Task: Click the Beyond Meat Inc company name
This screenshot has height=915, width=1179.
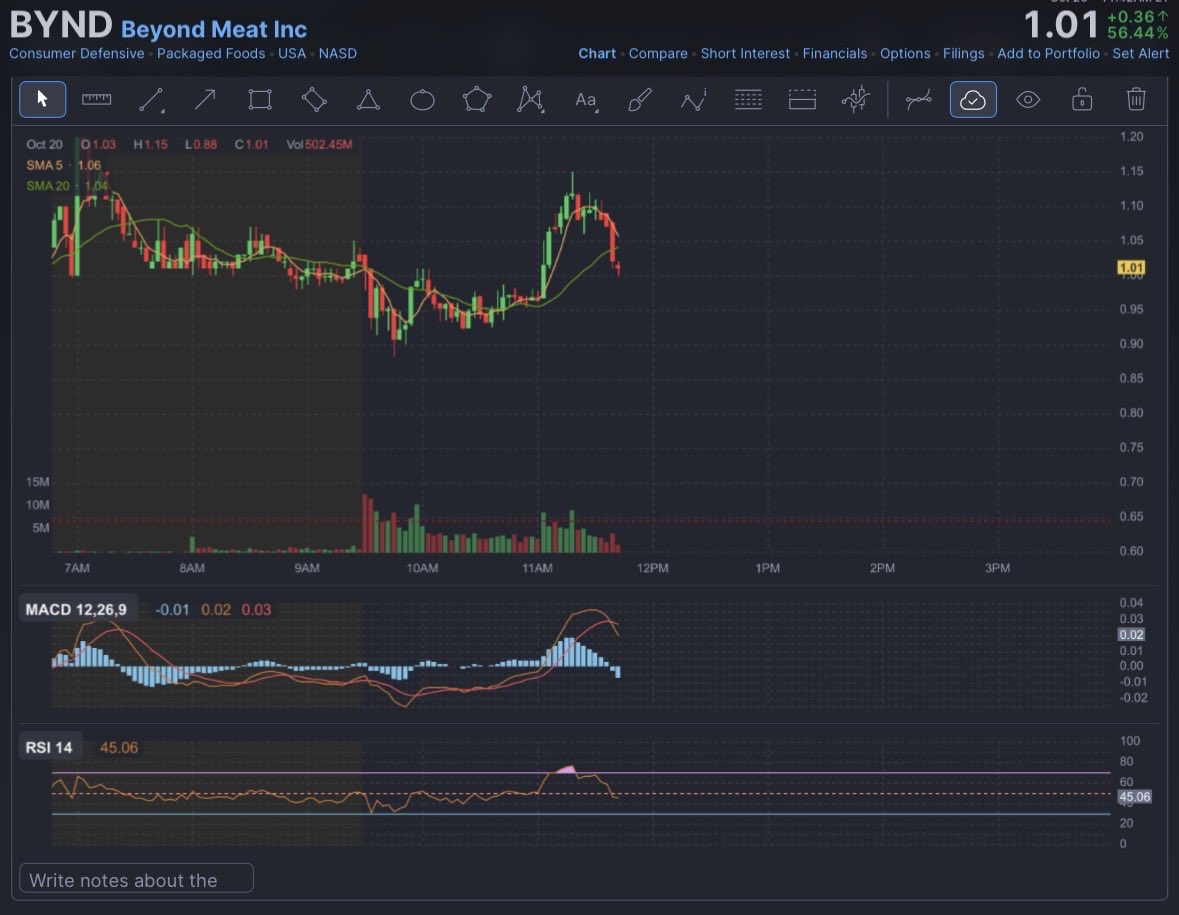Action: click(x=214, y=29)
